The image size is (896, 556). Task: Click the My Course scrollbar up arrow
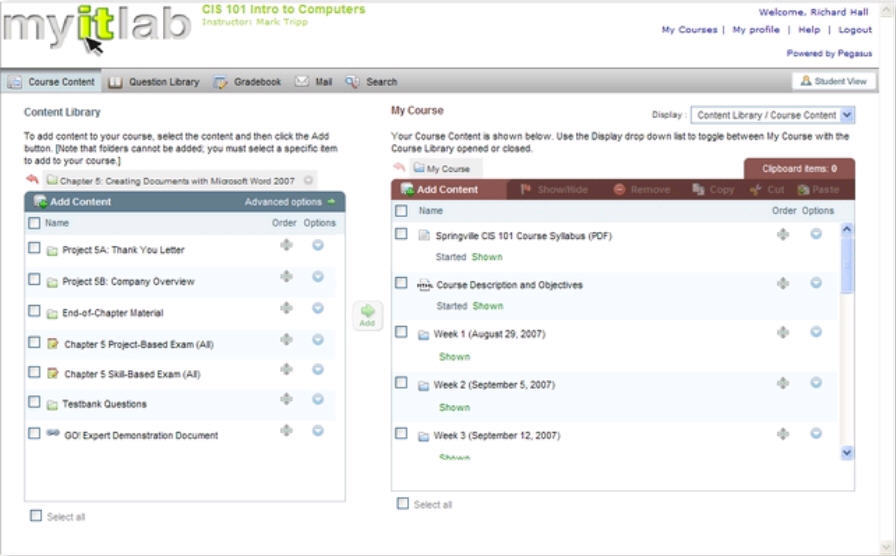click(x=847, y=229)
